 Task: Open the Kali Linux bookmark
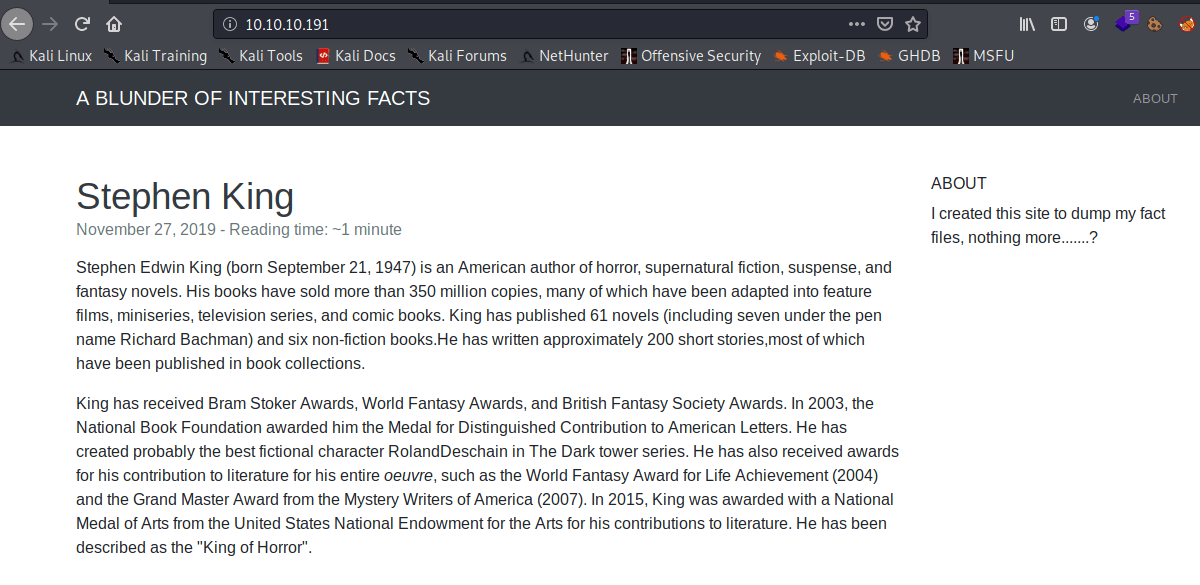point(51,56)
